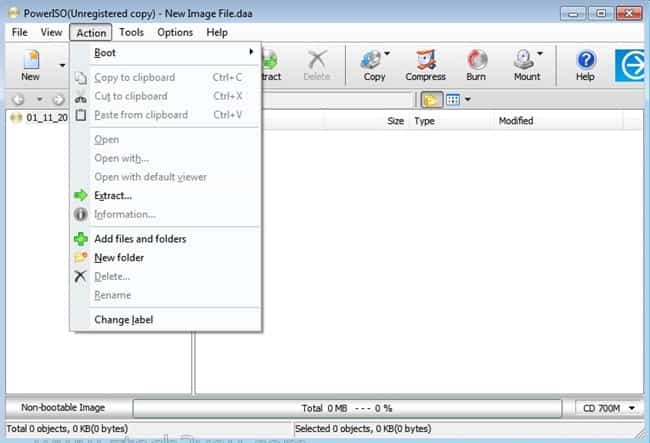
Task: Choose Extract... from Action menu
Action: click(x=166, y=196)
